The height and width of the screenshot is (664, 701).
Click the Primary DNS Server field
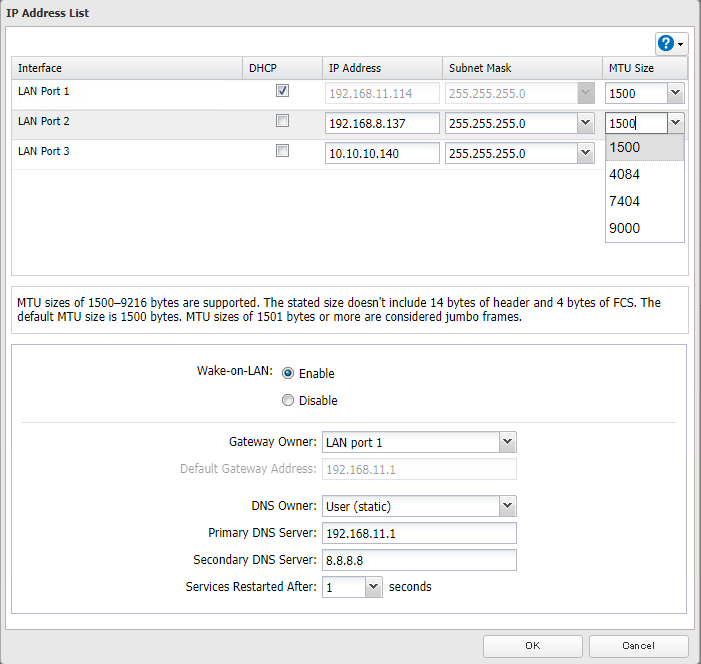417,533
